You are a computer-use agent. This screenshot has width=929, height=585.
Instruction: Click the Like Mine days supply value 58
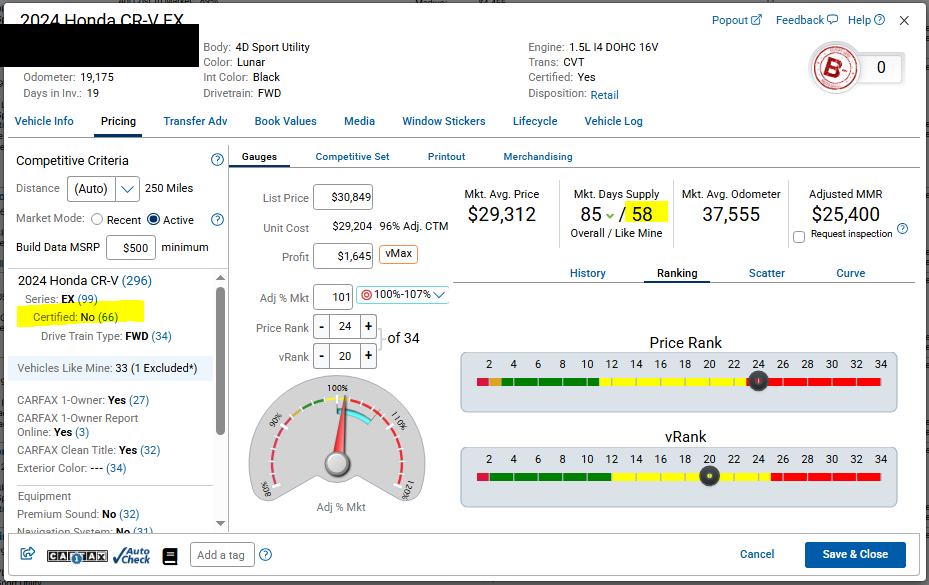tap(642, 214)
